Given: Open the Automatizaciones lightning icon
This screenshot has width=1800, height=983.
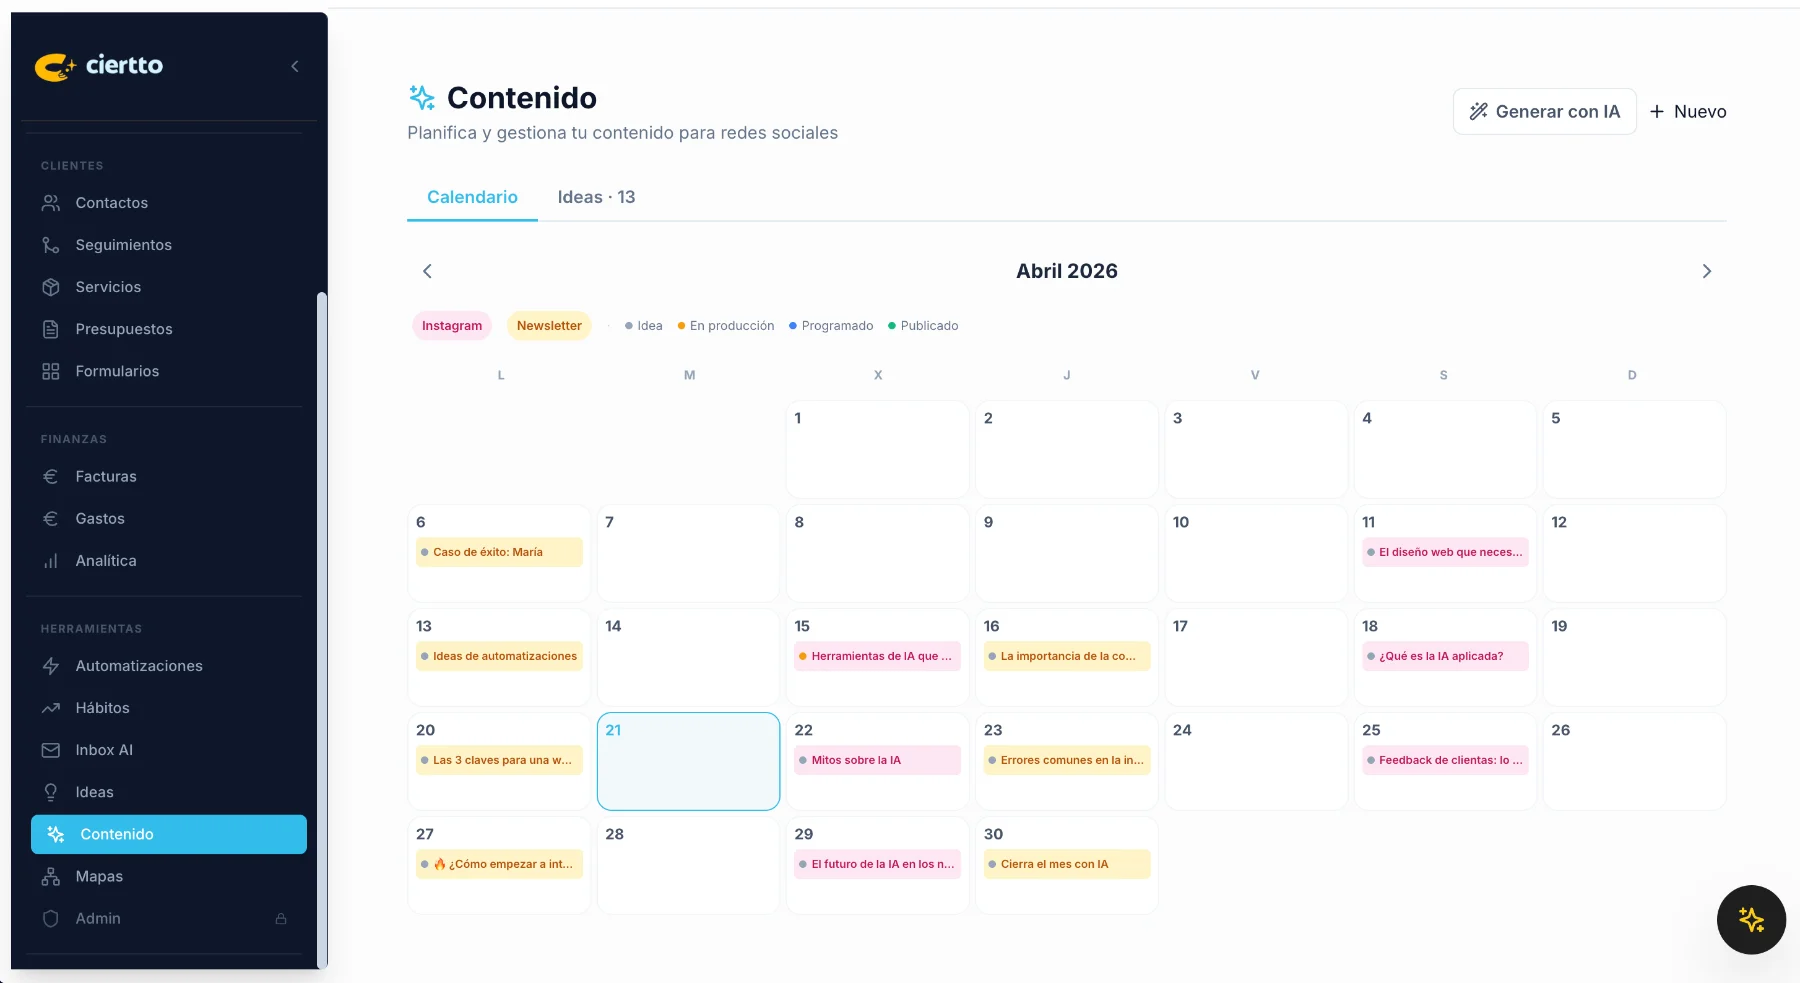Looking at the screenshot, I should pos(51,666).
